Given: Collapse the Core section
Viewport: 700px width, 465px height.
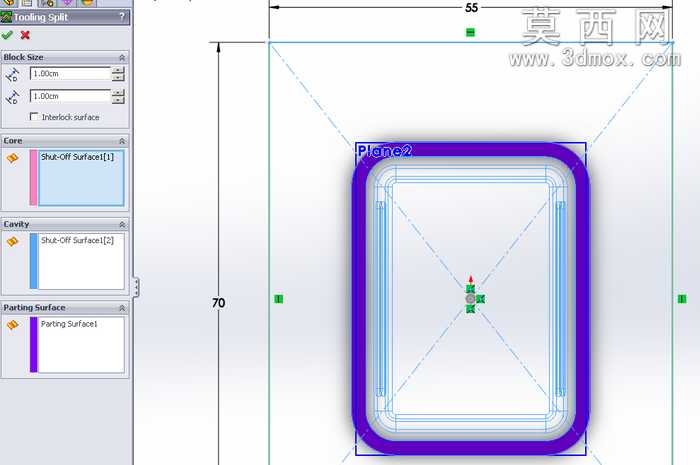Looking at the screenshot, I should [122, 141].
